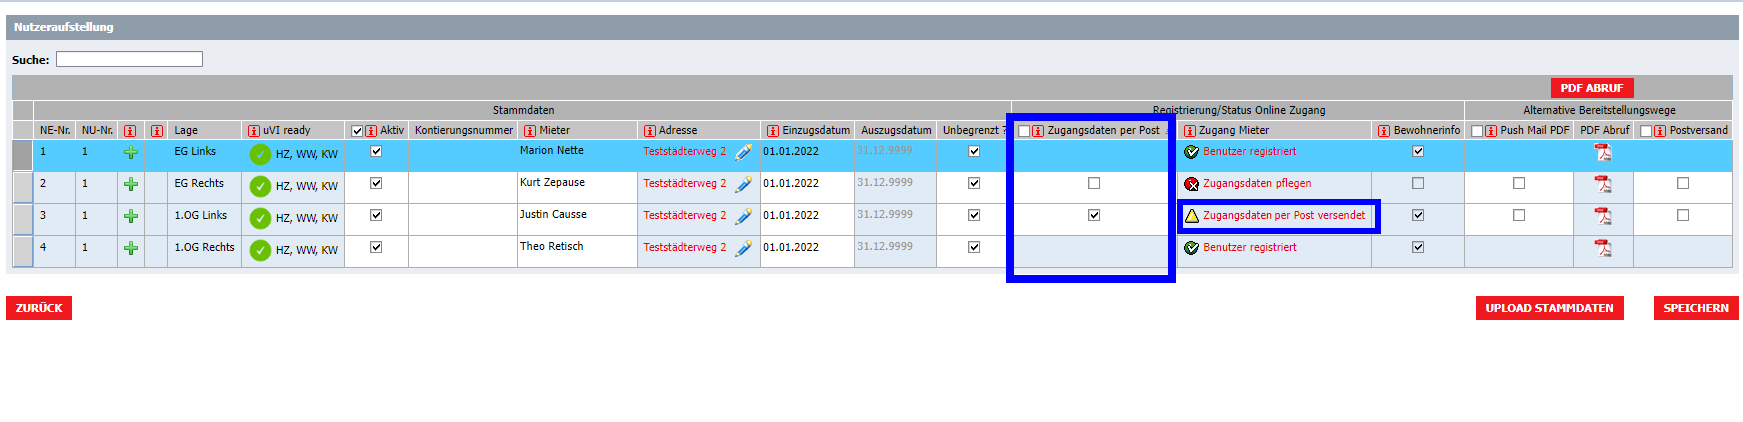The height and width of the screenshot is (422, 1743).
Task: Click red error status icon for Kurt Zepause
Action: 1191,184
